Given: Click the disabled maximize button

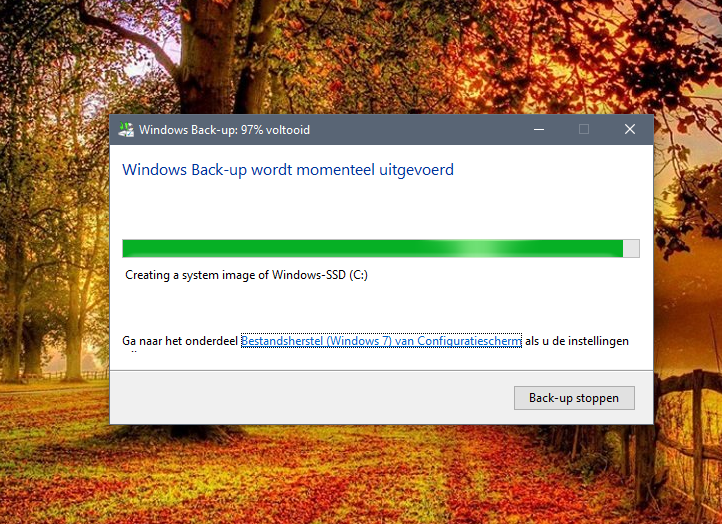Looking at the screenshot, I should (x=584, y=129).
